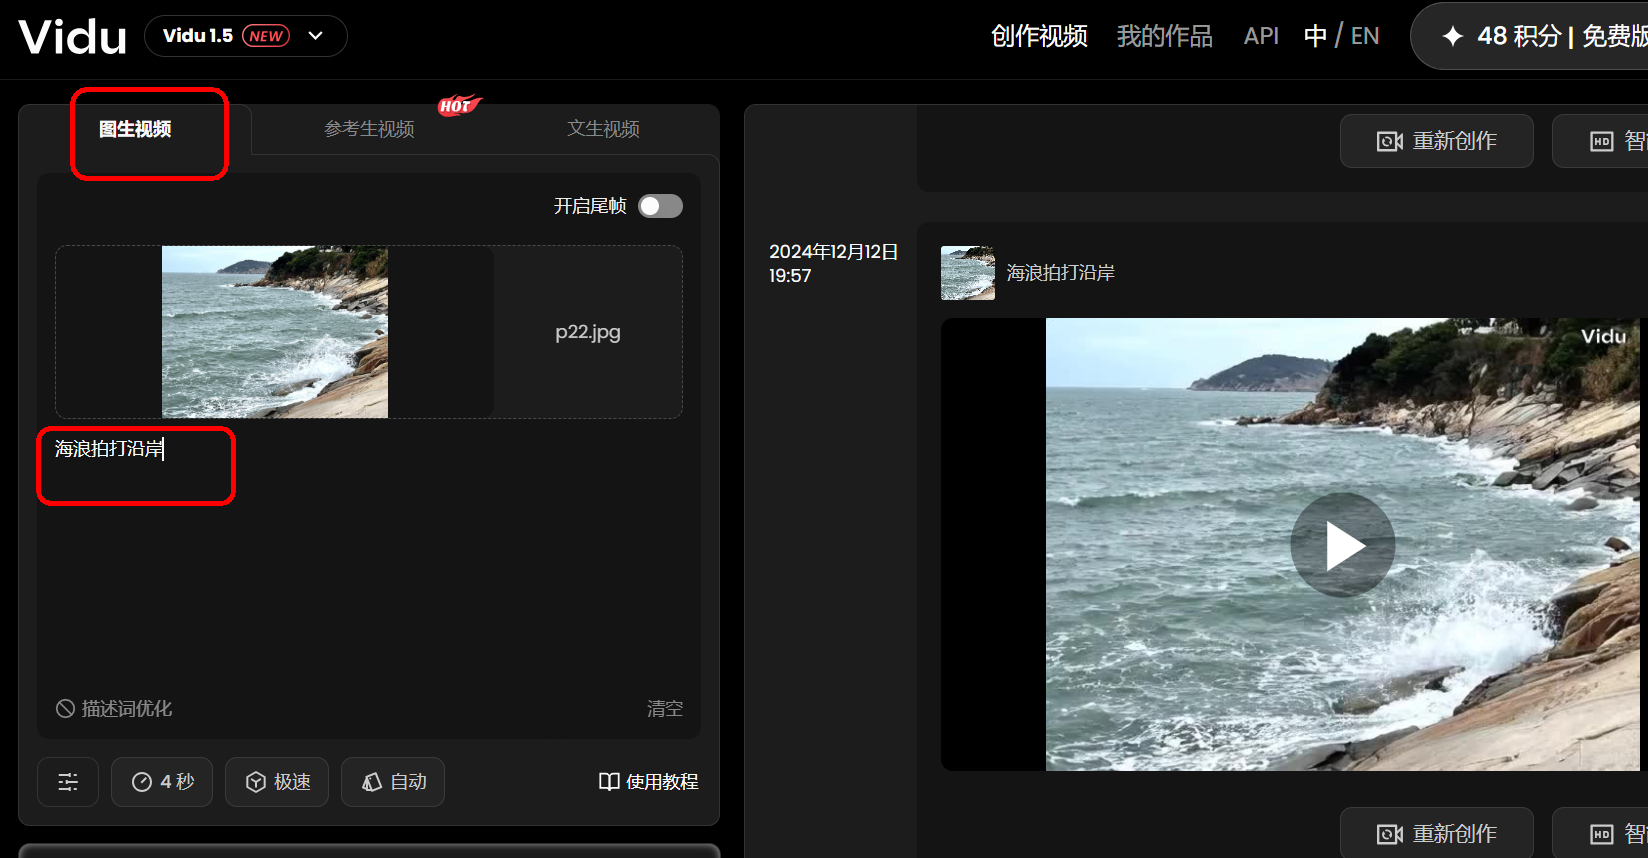The width and height of the screenshot is (1648, 858).
Task: Open the 创作视频 menu item
Action: [1039, 36]
